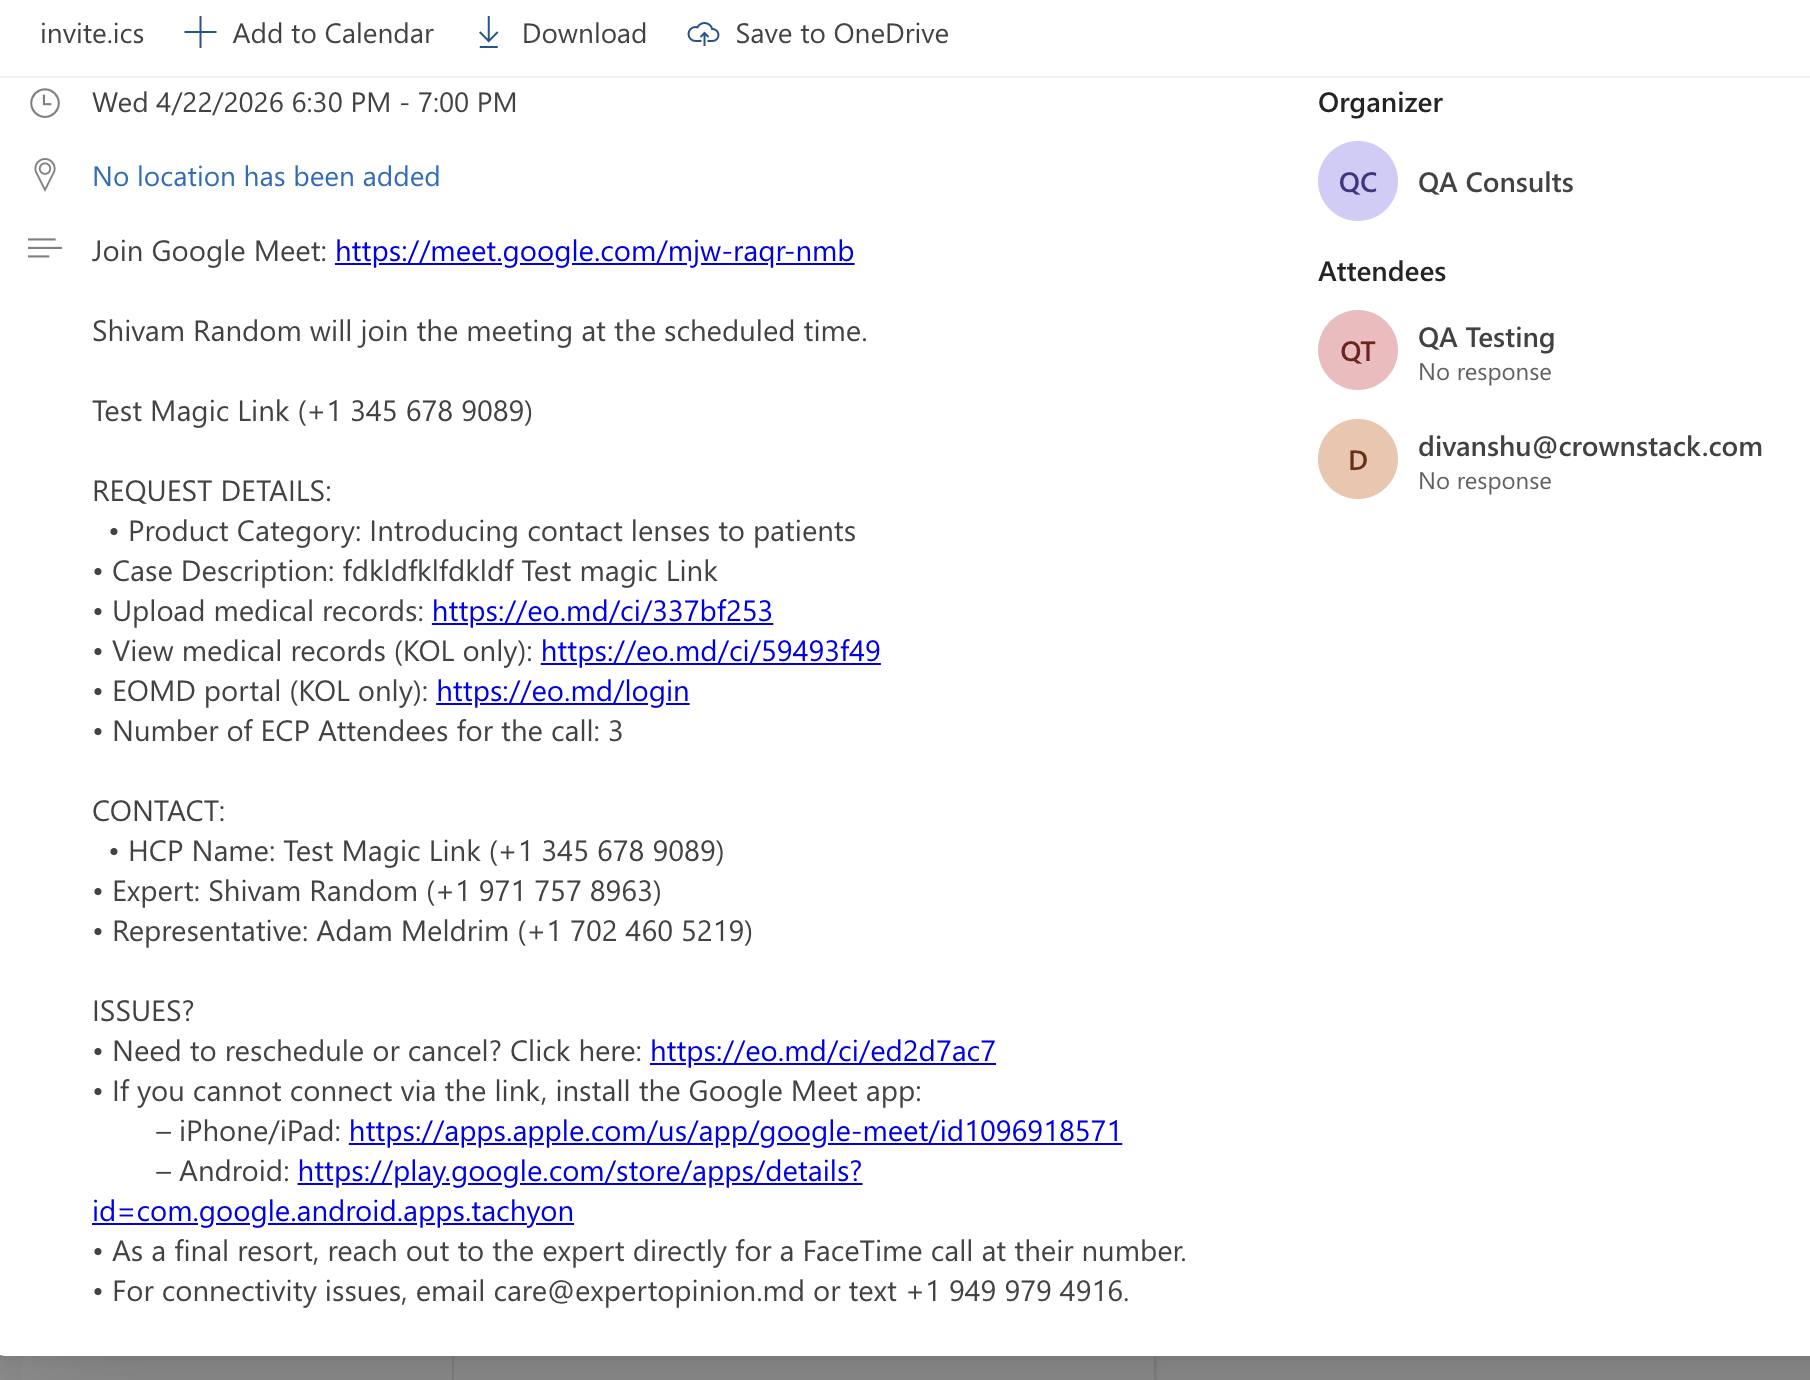This screenshot has height=1380, width=1810.
Task: Click the QT attendee avatar
Action: tap(1357, 350)
